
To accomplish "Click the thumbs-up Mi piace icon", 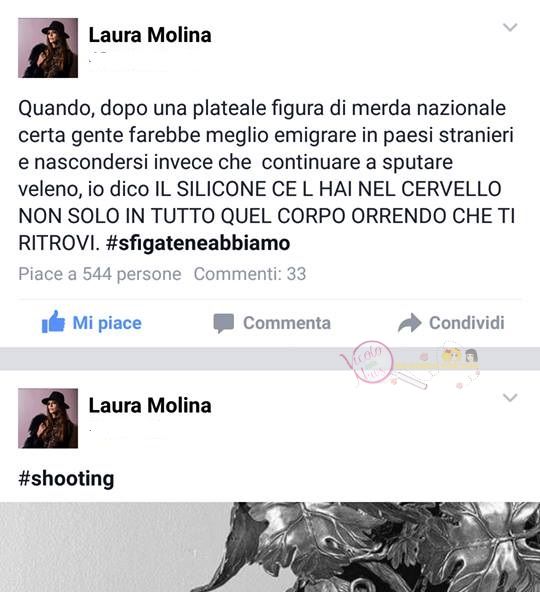I will 53,322.
